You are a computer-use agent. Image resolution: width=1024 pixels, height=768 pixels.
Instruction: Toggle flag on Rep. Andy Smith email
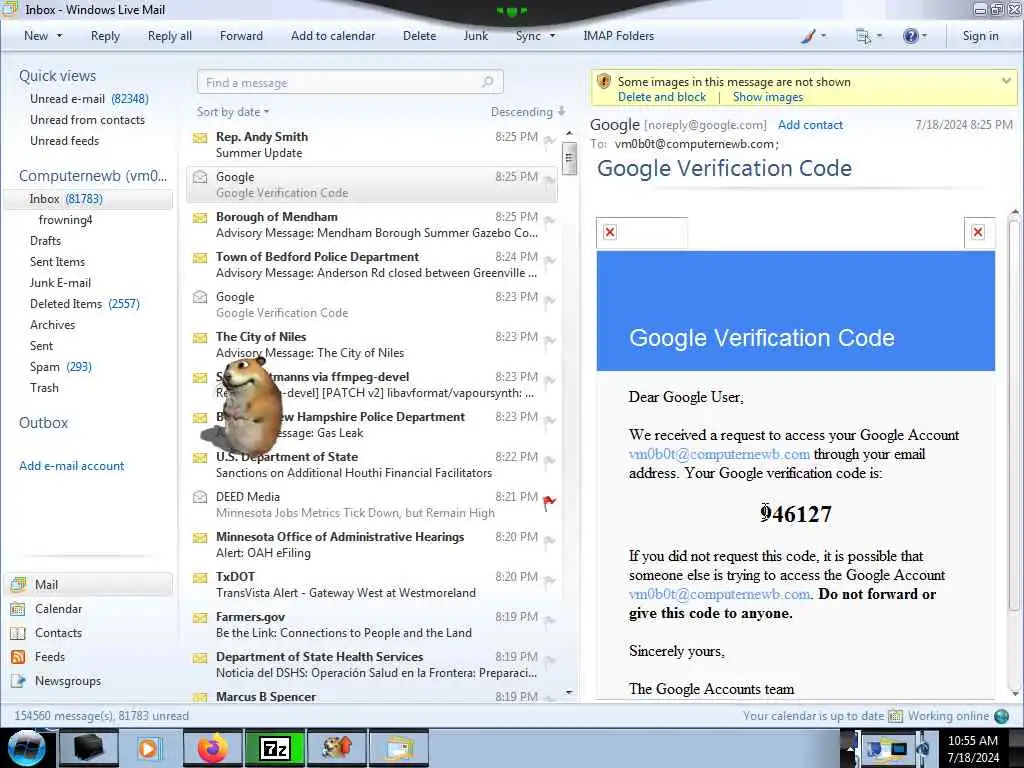pyautogui.click(x=549, y=140)
